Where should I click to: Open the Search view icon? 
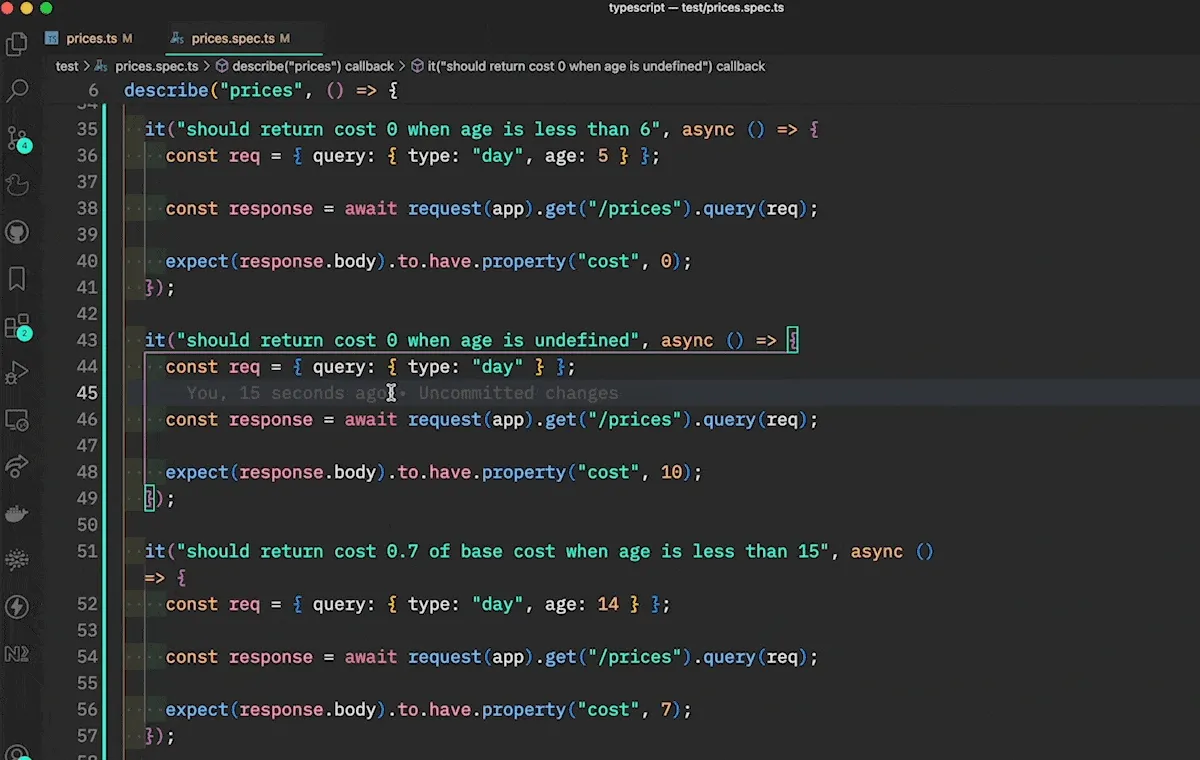point(17,91)
